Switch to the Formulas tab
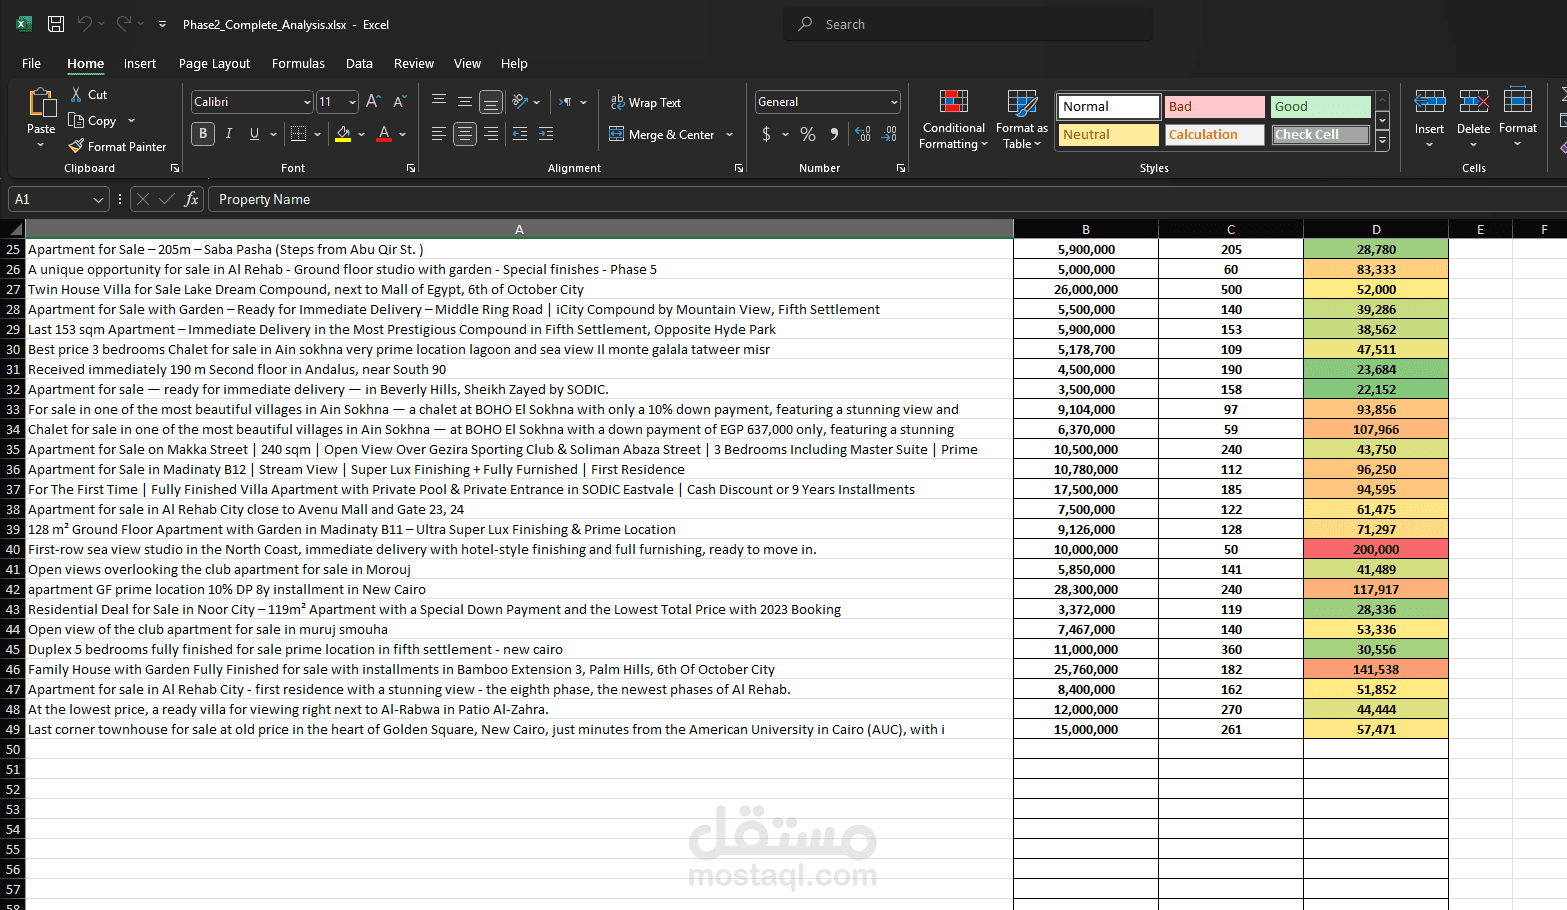The width and height of the screenshot is (1567, 910). pos(298,63)
